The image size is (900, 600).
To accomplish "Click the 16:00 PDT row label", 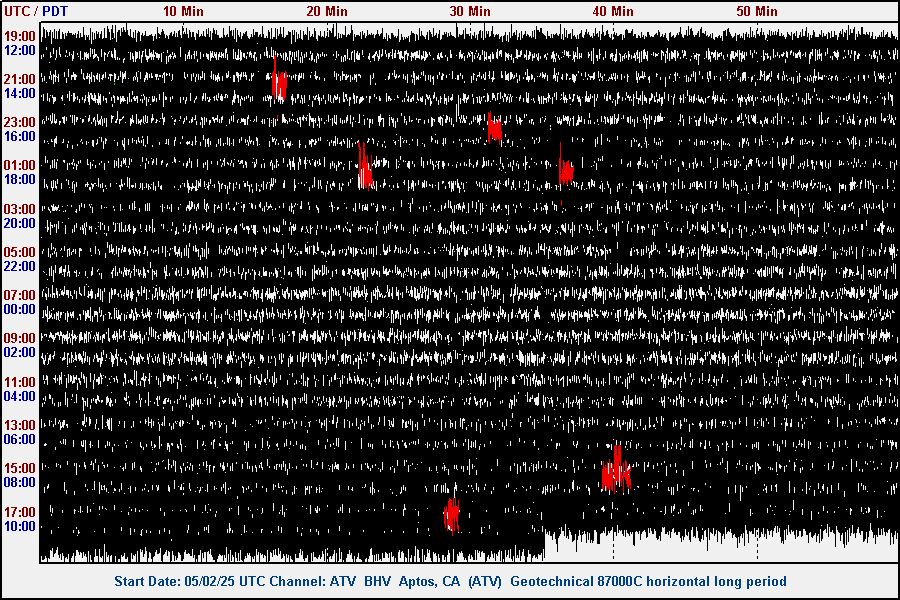I will coord(20,137).
